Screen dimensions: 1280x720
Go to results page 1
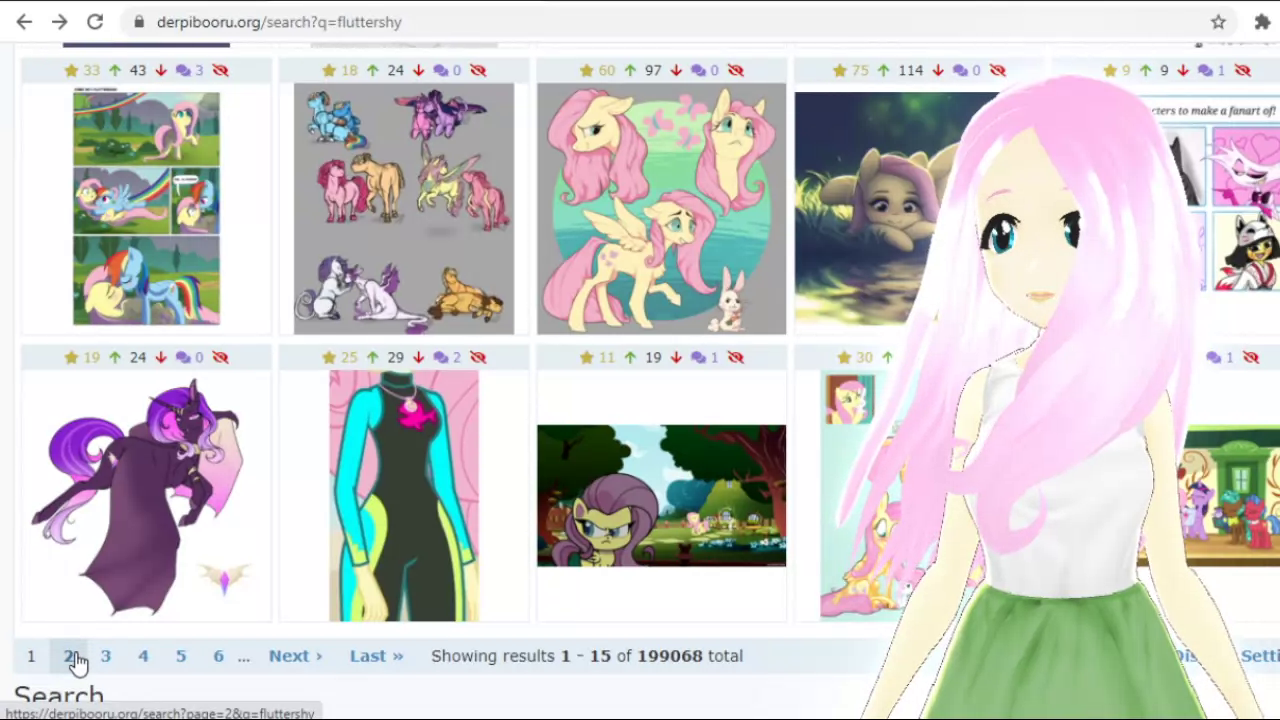coord(31,656)
